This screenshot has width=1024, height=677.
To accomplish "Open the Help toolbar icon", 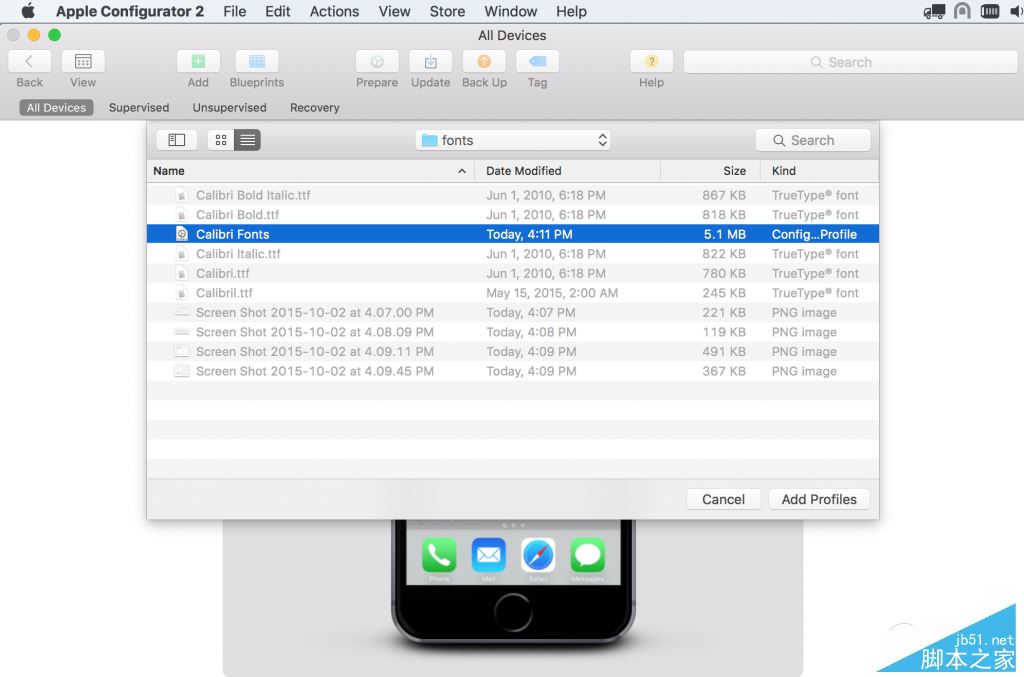I will [x=651, y=61].
